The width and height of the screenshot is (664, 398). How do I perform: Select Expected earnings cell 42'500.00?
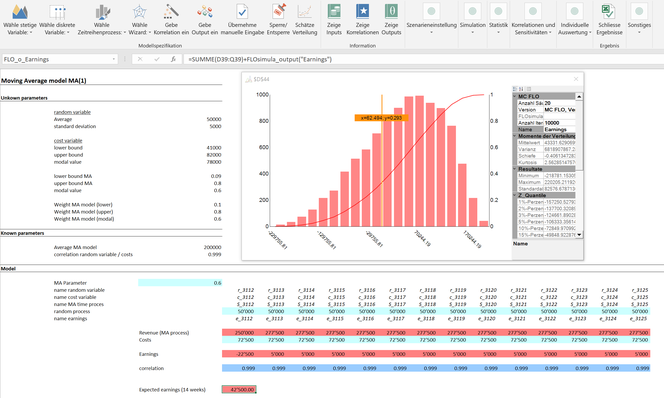tap(239, 390)
